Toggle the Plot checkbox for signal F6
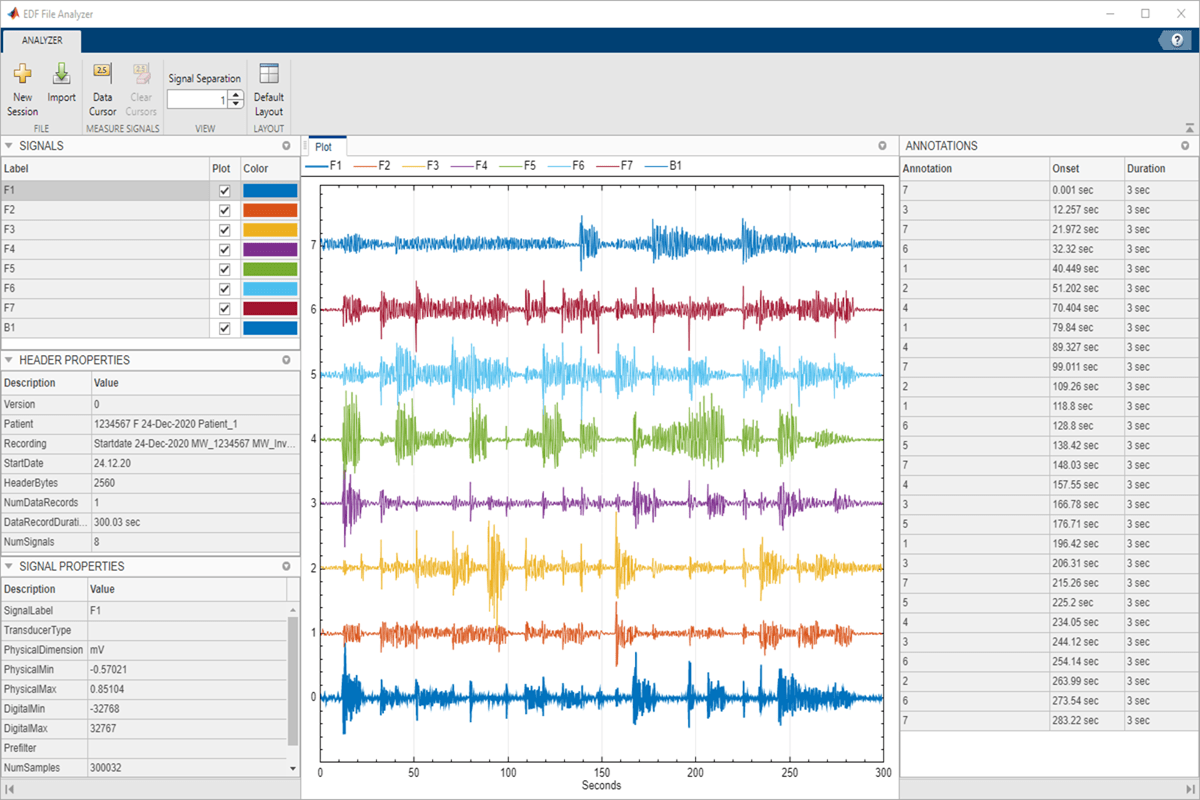The width and height of the screenshot is (1200, 800). tap(224, 288)
